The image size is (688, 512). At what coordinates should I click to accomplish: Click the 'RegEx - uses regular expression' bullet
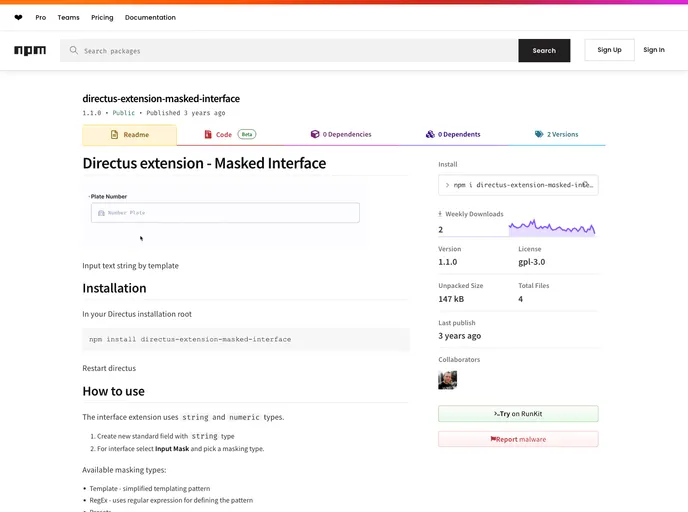tap(171, 500)
